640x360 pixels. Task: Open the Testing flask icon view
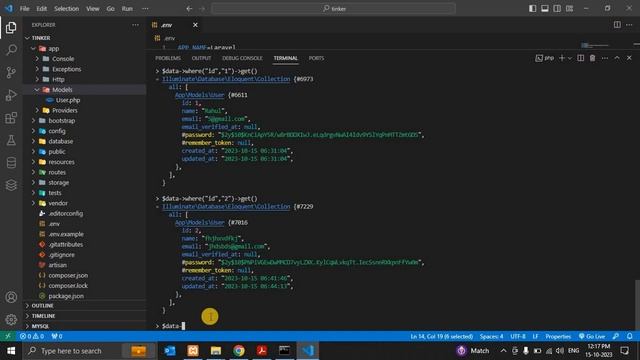(x=11, y=140)
